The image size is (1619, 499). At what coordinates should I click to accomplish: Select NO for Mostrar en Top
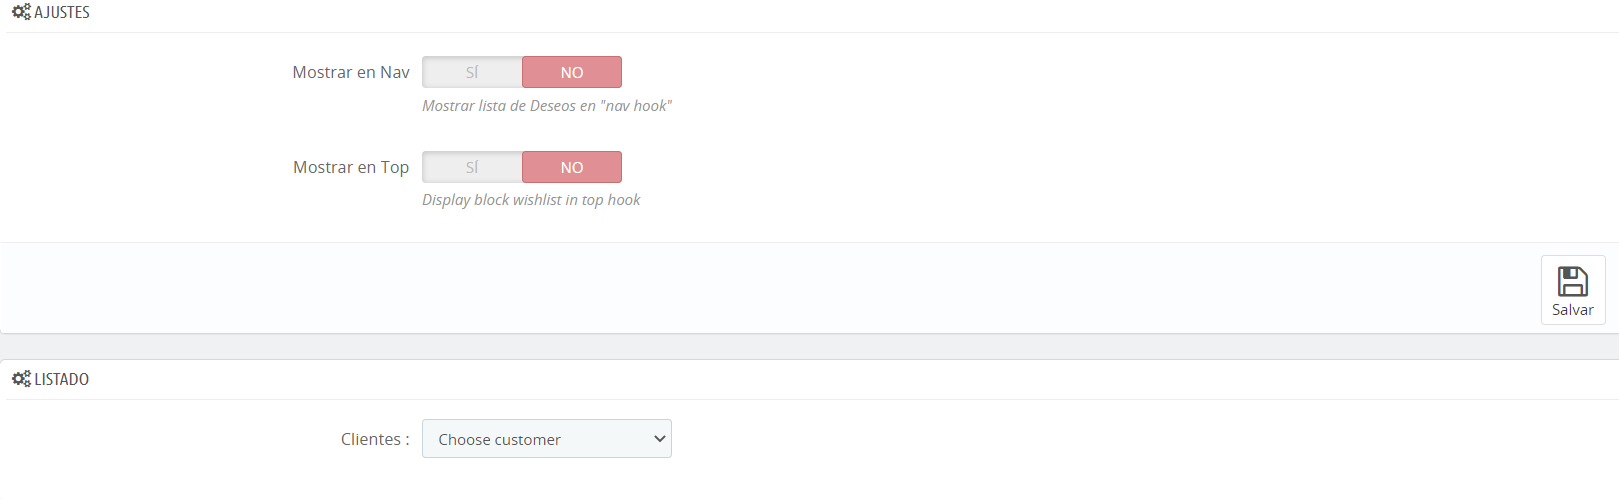point(572,167)
